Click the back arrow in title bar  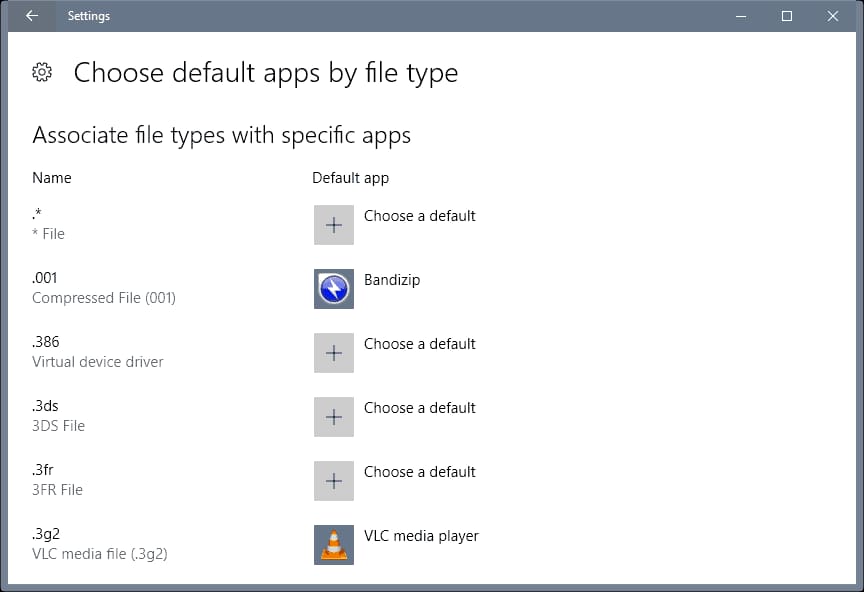[32, 16]
